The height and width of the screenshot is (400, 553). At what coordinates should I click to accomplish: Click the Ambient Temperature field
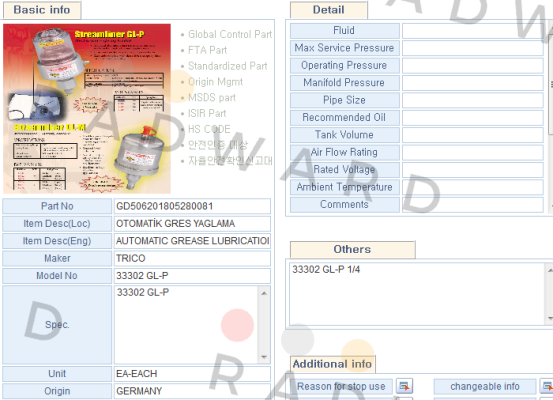coord(473,187)
